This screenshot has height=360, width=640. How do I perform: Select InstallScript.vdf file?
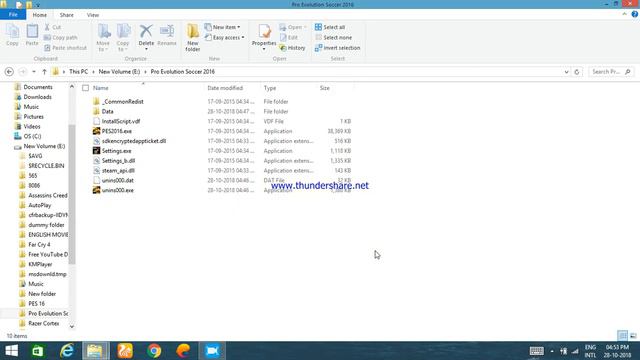click(121, 121)
